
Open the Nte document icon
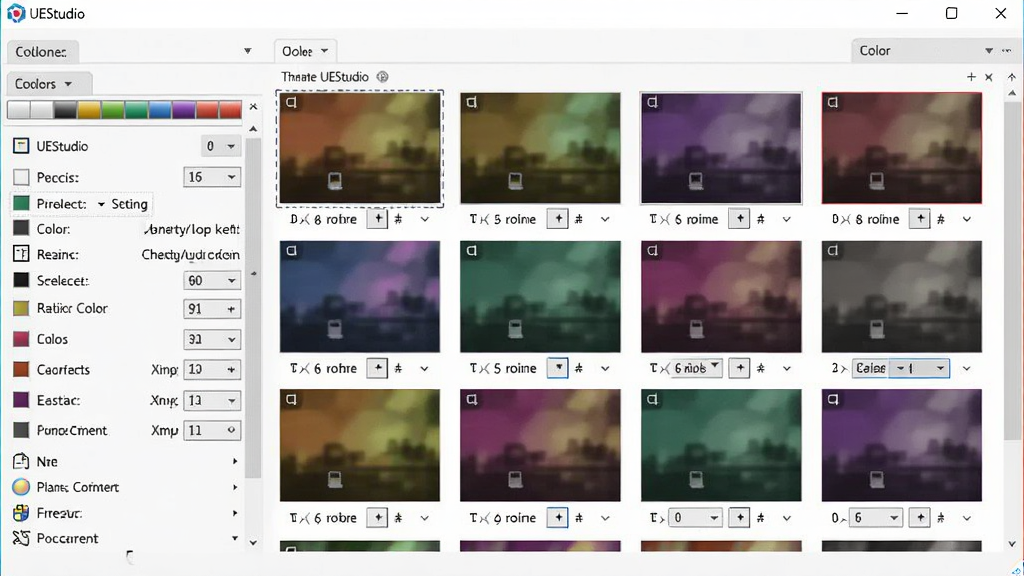click(21, 461)
